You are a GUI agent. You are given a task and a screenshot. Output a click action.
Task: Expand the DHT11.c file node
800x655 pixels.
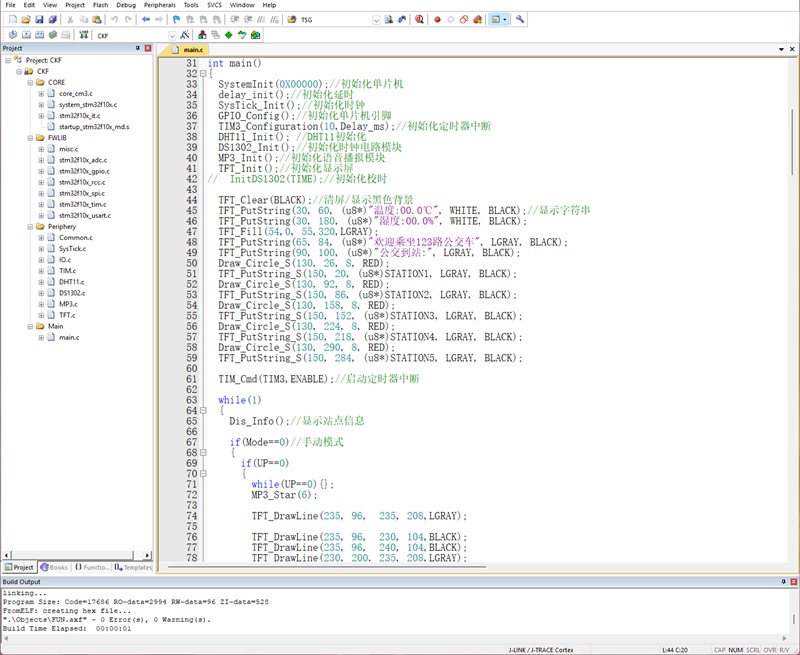click(x=41, y=282)
